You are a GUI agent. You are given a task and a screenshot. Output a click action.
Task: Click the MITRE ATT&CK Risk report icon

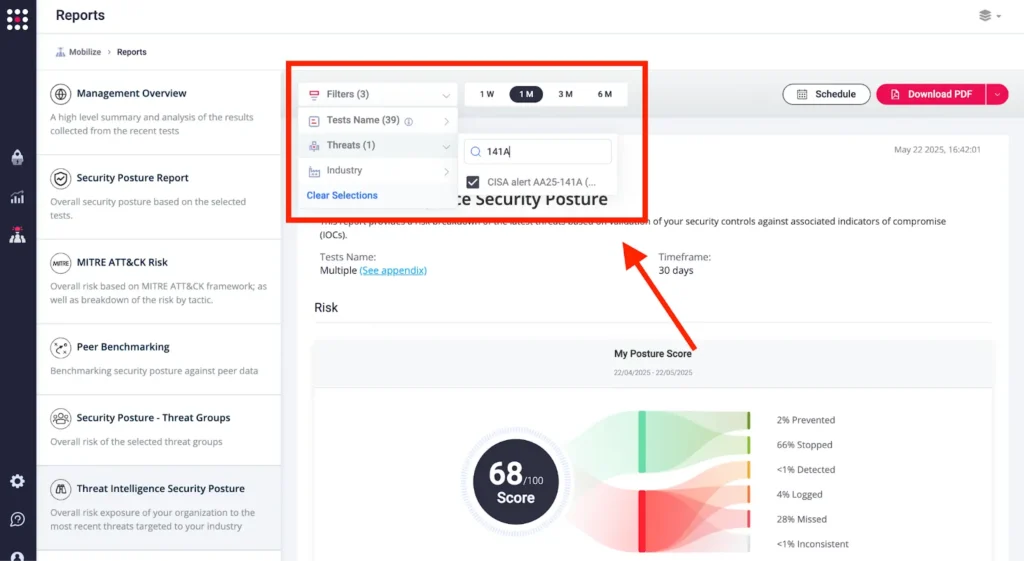(x=61, y=263)
